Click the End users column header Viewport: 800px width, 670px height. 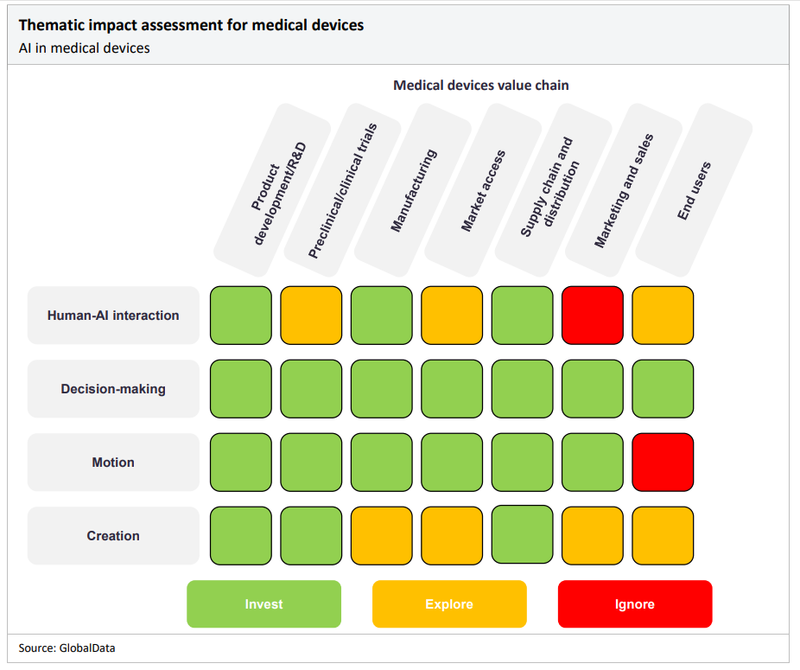click(x=693, y=191)
